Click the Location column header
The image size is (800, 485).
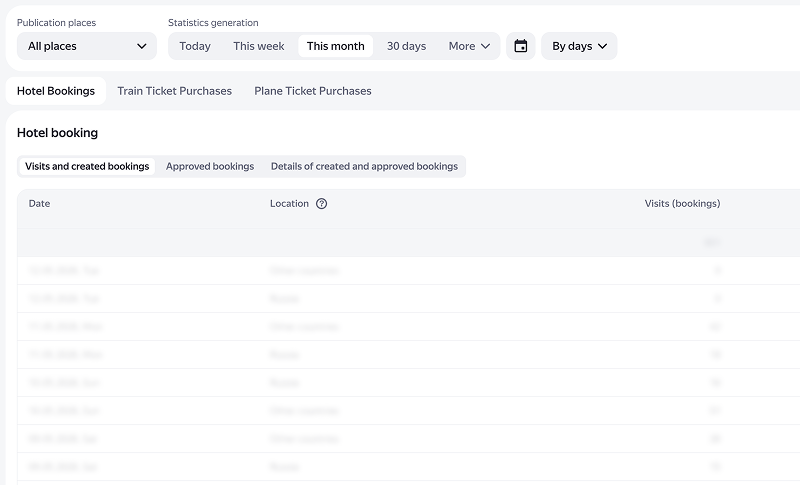click(x=289, y=203)
